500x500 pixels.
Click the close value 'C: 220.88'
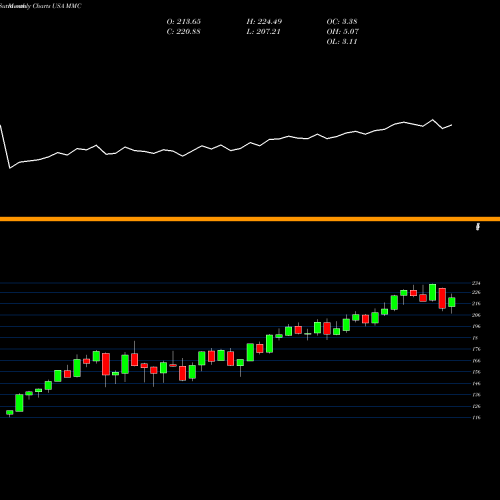pos(183,32)
